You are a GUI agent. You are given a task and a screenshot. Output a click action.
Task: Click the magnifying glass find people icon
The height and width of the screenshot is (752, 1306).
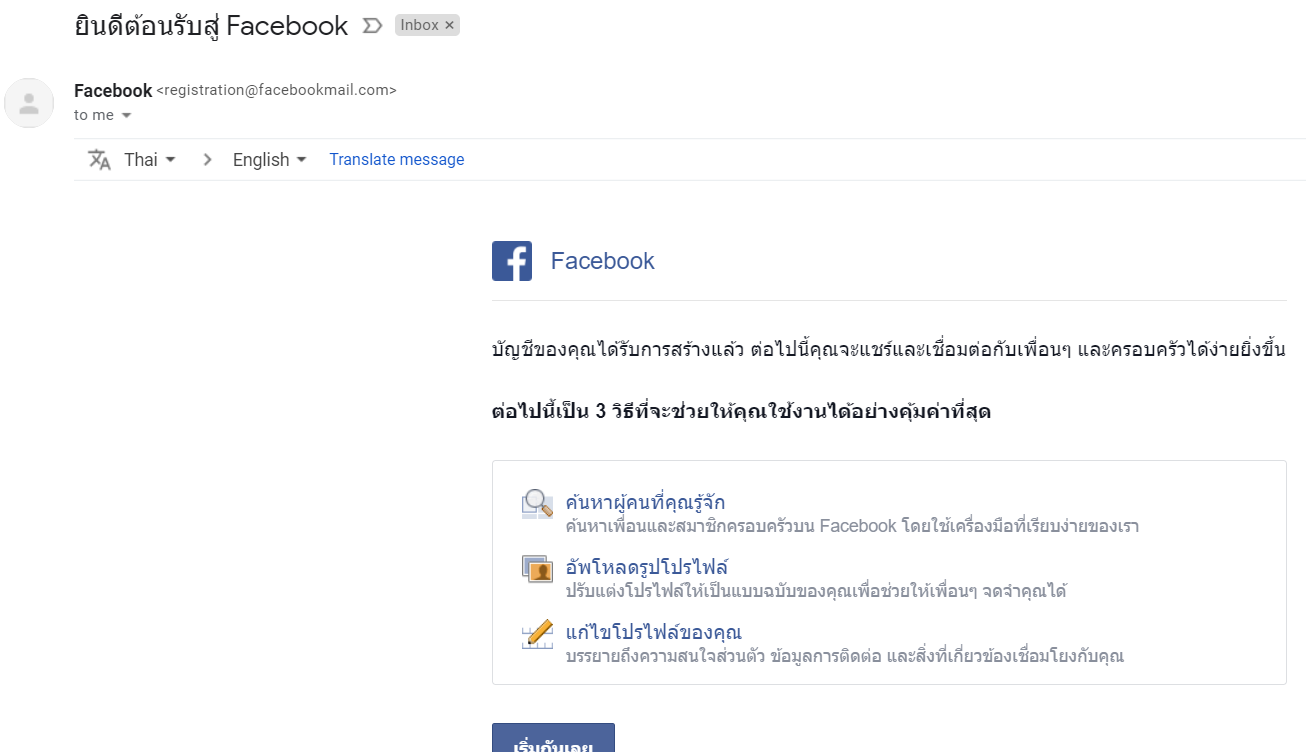point(537,504)
